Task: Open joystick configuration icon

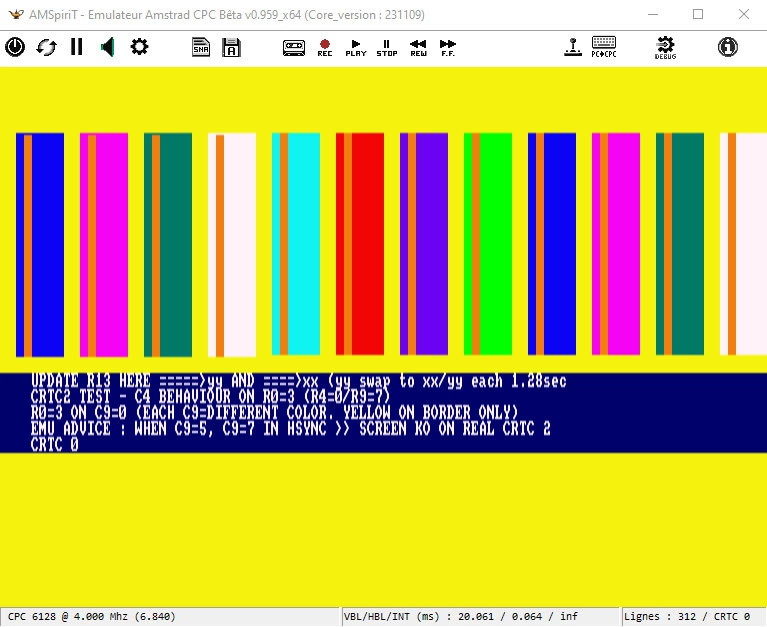Action: (573, 47)
